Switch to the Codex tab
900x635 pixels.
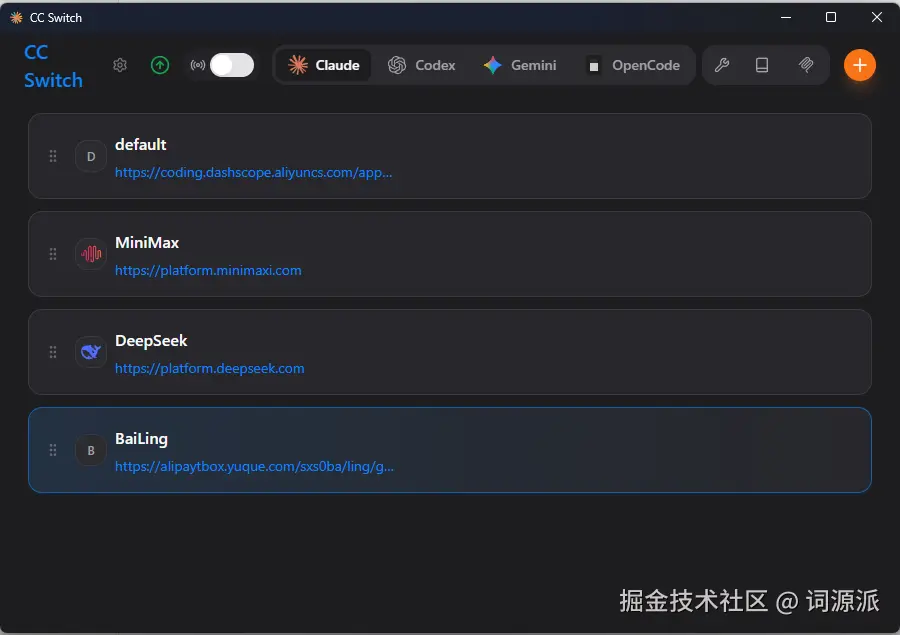click(421, 65)
